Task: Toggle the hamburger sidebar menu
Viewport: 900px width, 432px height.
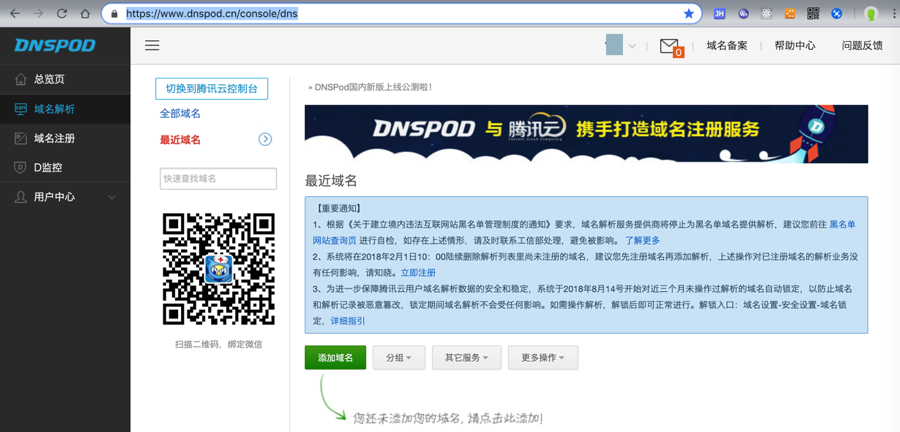Action: (x=152, y=46)
